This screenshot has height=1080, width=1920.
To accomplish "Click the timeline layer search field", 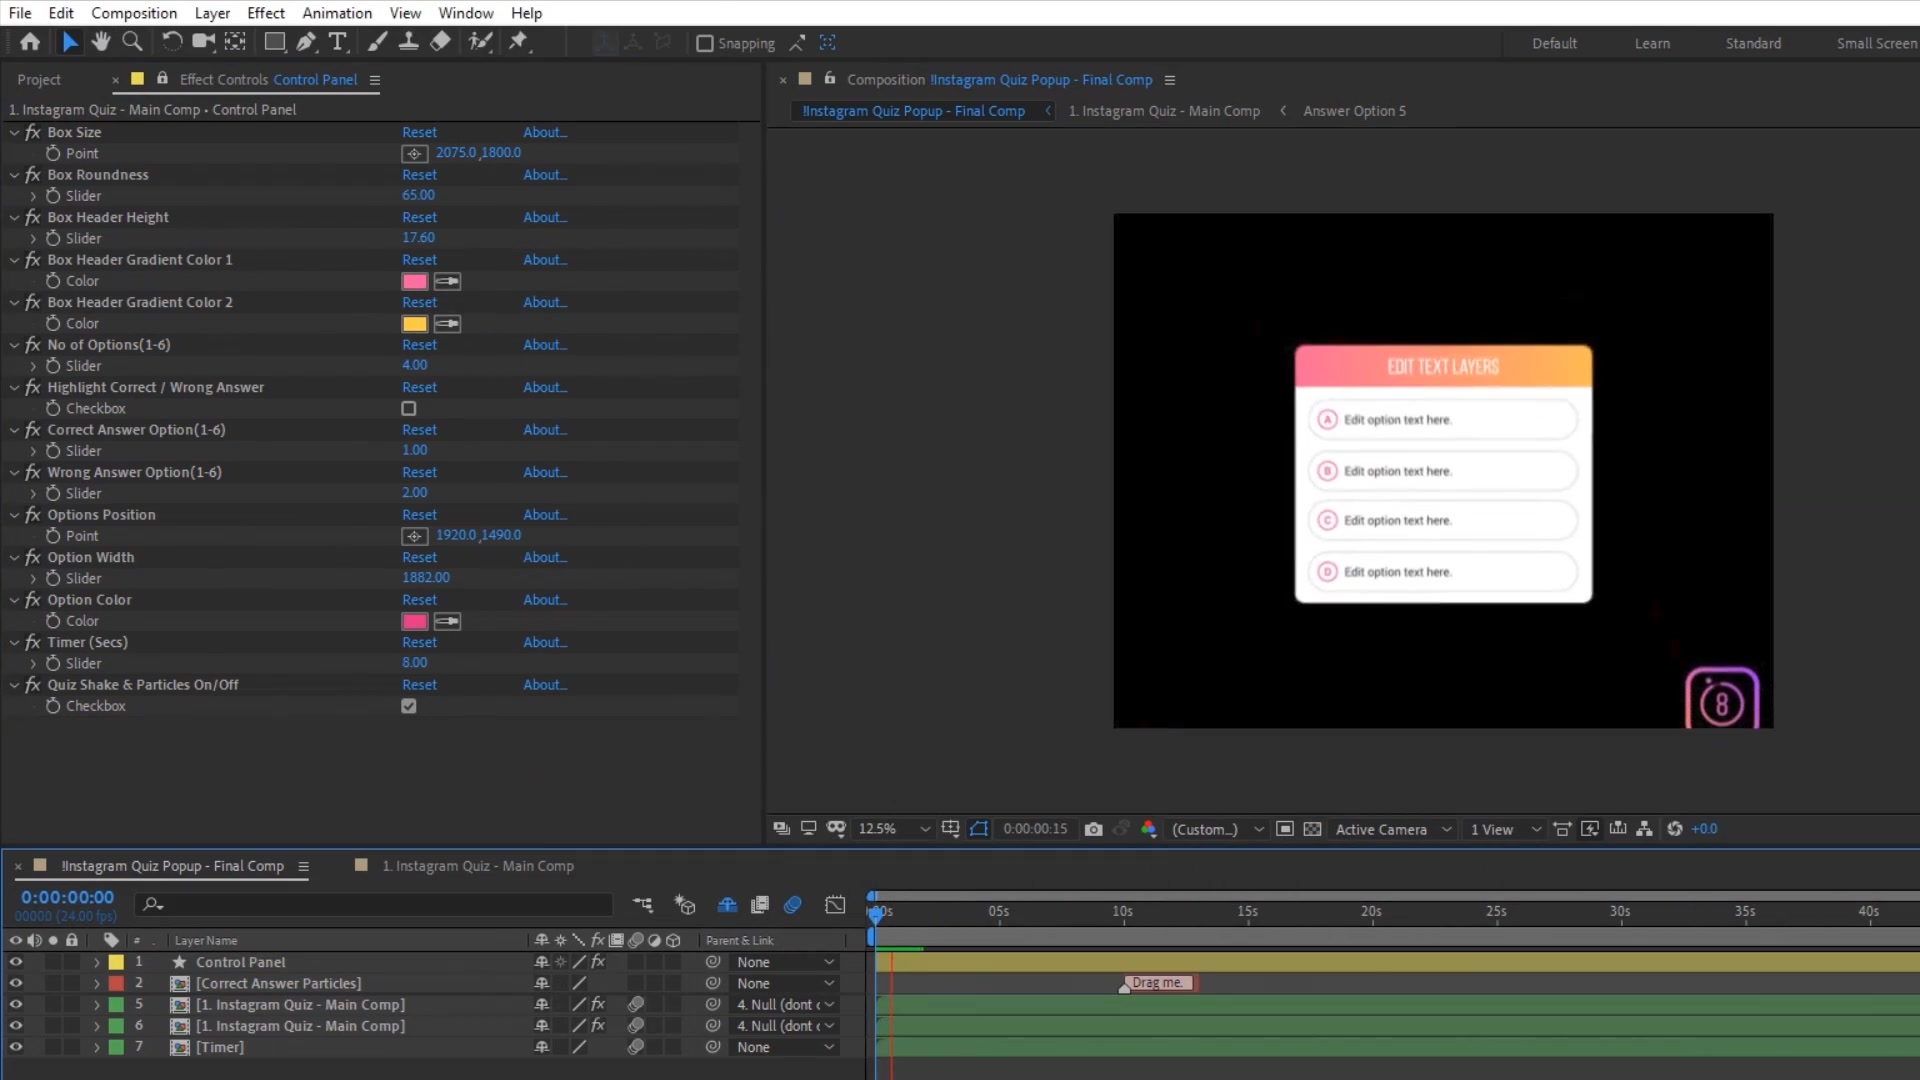I will point(374,904).
